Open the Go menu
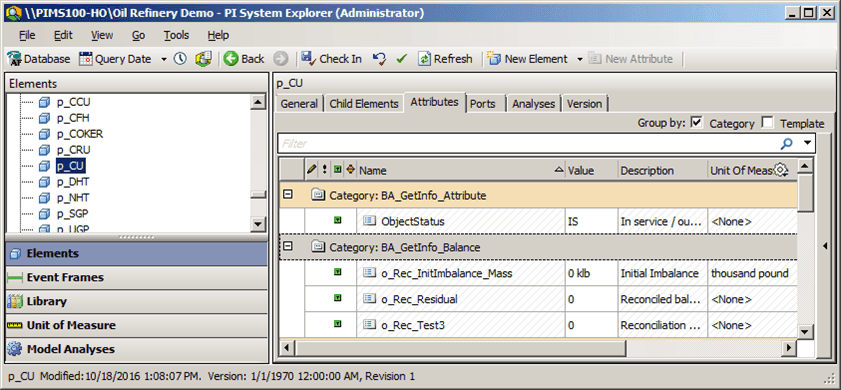 [x=139, y=35]
